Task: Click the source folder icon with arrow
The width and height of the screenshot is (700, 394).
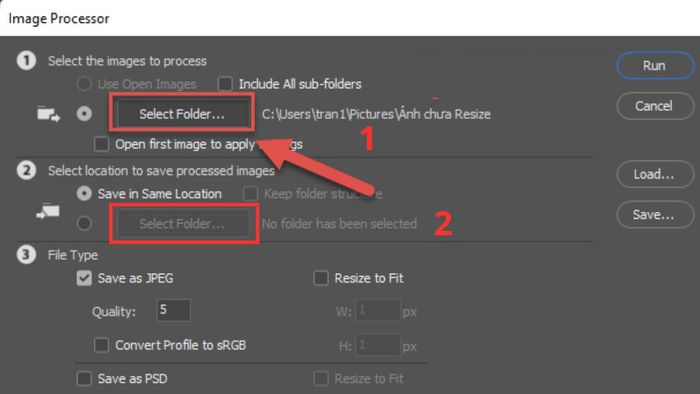Action: (x=48, y=114)
